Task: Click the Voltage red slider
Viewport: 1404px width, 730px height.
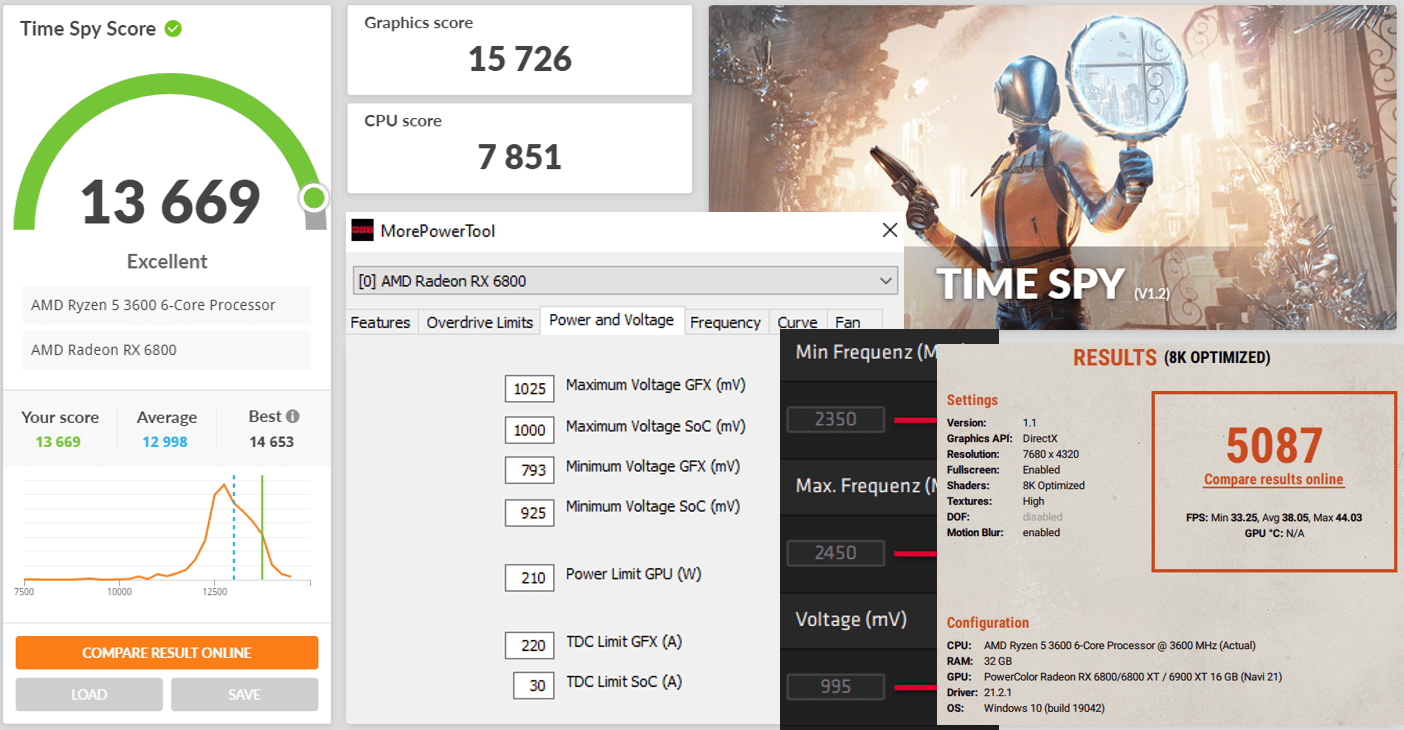Action: [x=915, y=687]
